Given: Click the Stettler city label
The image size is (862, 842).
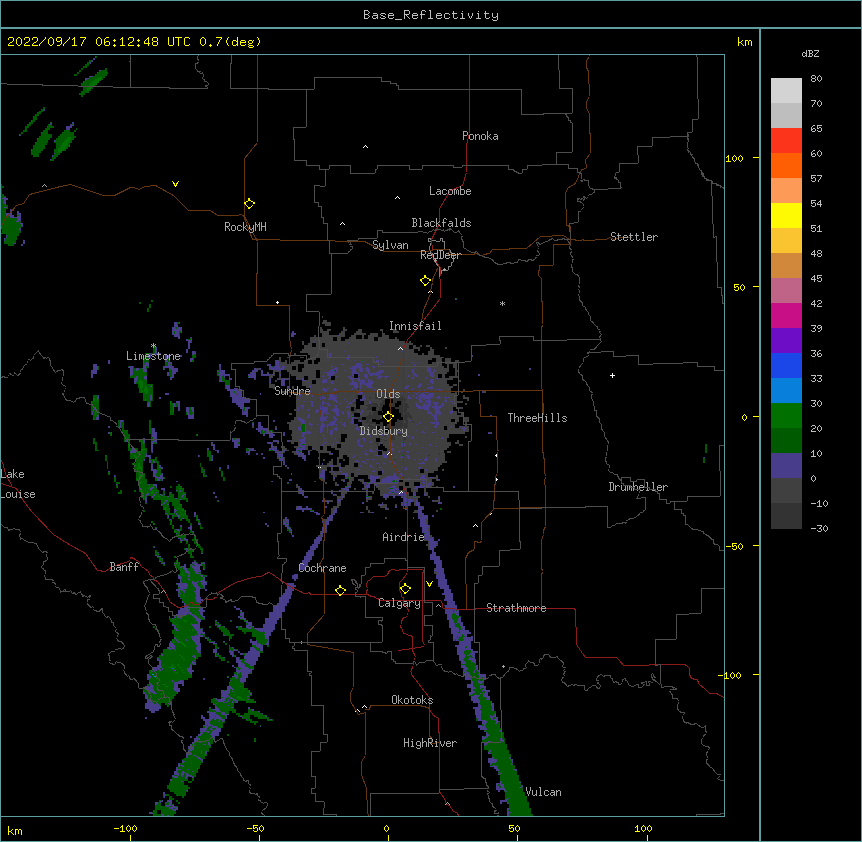Looking at the screenshot, I should point(634,237).
